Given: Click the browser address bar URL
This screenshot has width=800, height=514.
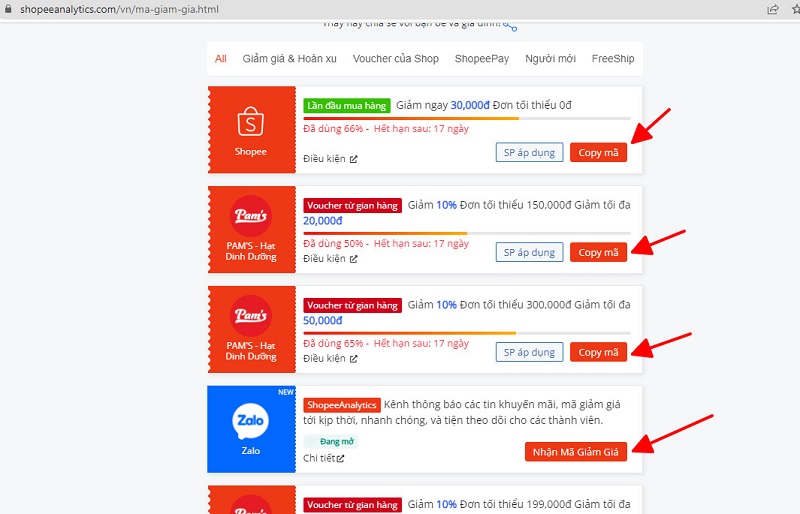Looking at the screenshot, I should coord(120,10).
